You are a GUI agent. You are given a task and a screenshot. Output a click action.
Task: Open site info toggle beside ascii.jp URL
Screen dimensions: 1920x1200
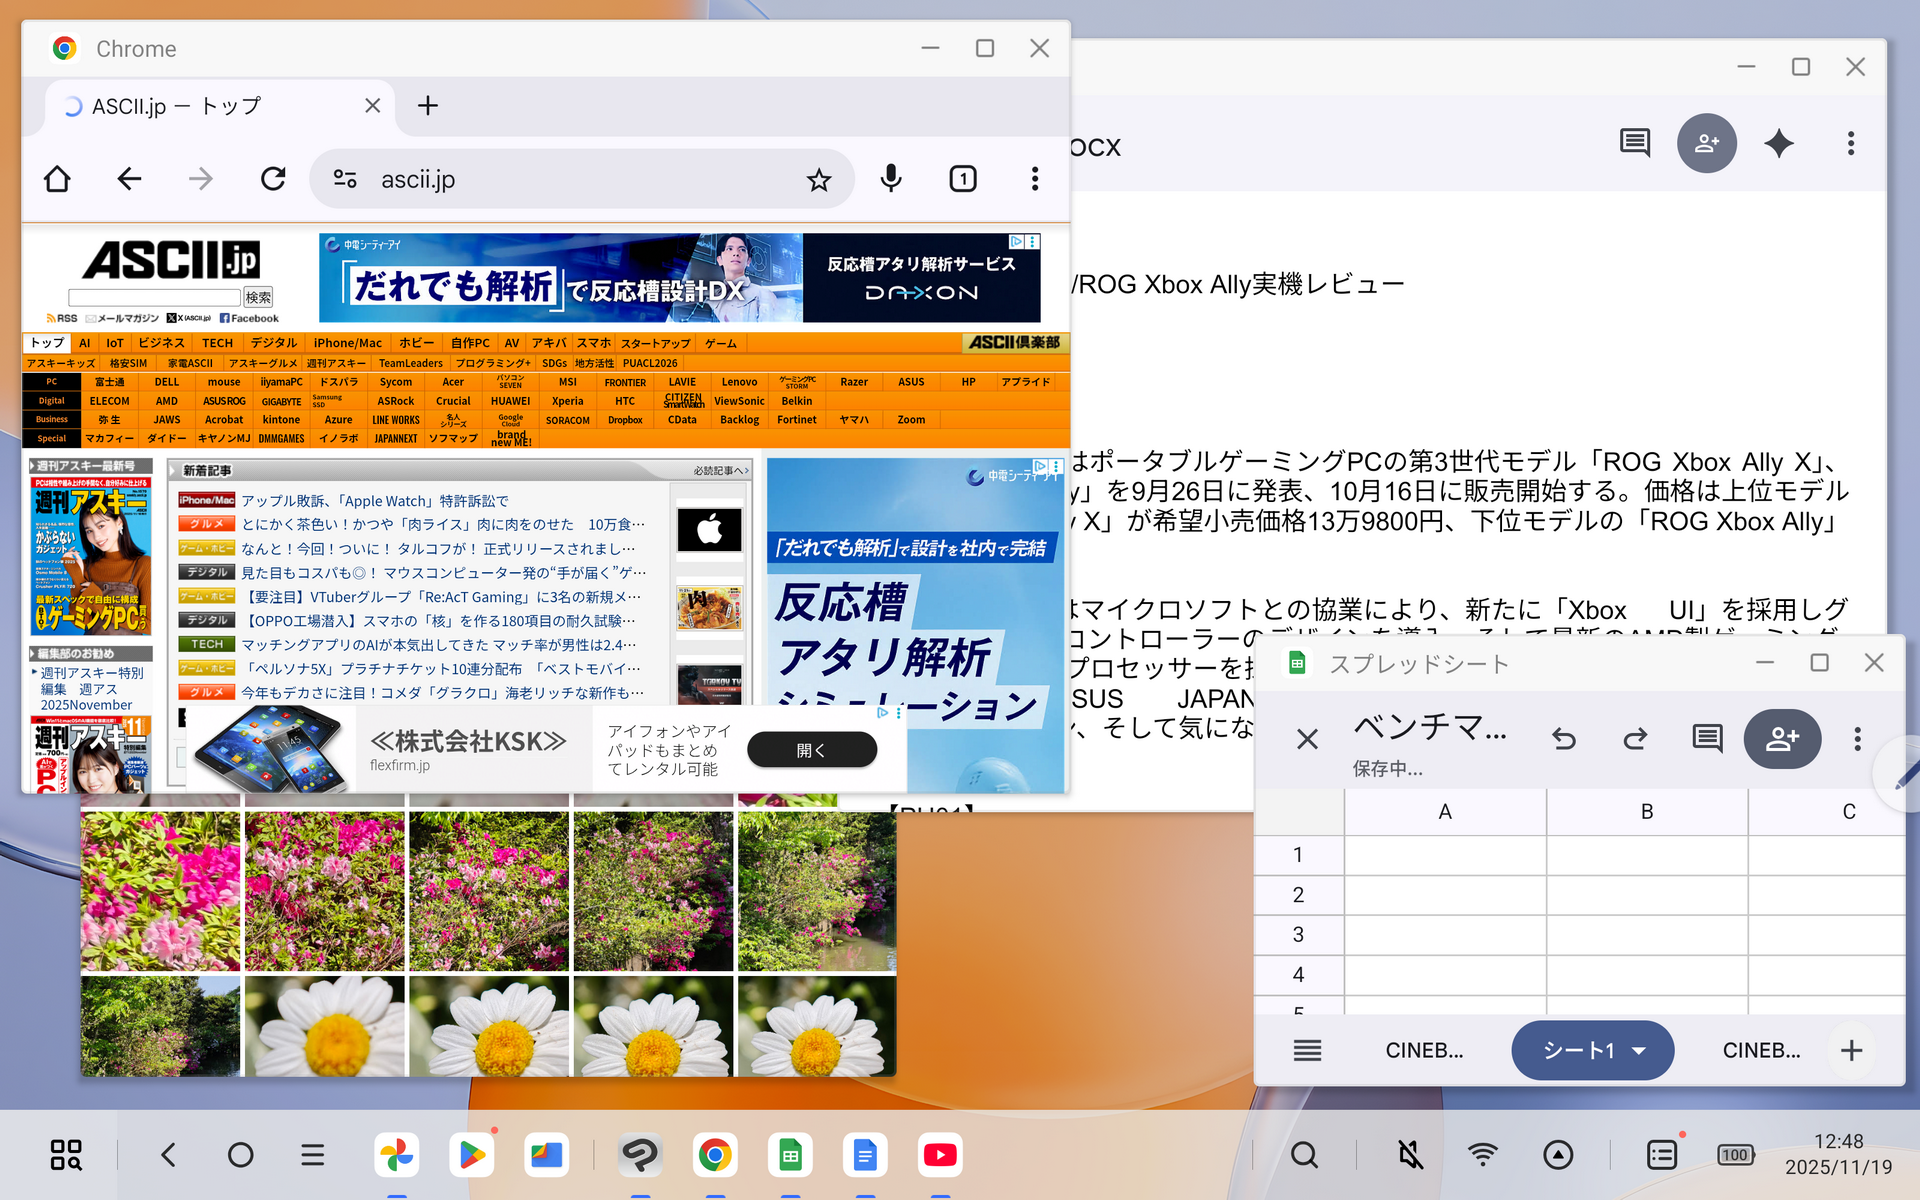click(345, 179)
